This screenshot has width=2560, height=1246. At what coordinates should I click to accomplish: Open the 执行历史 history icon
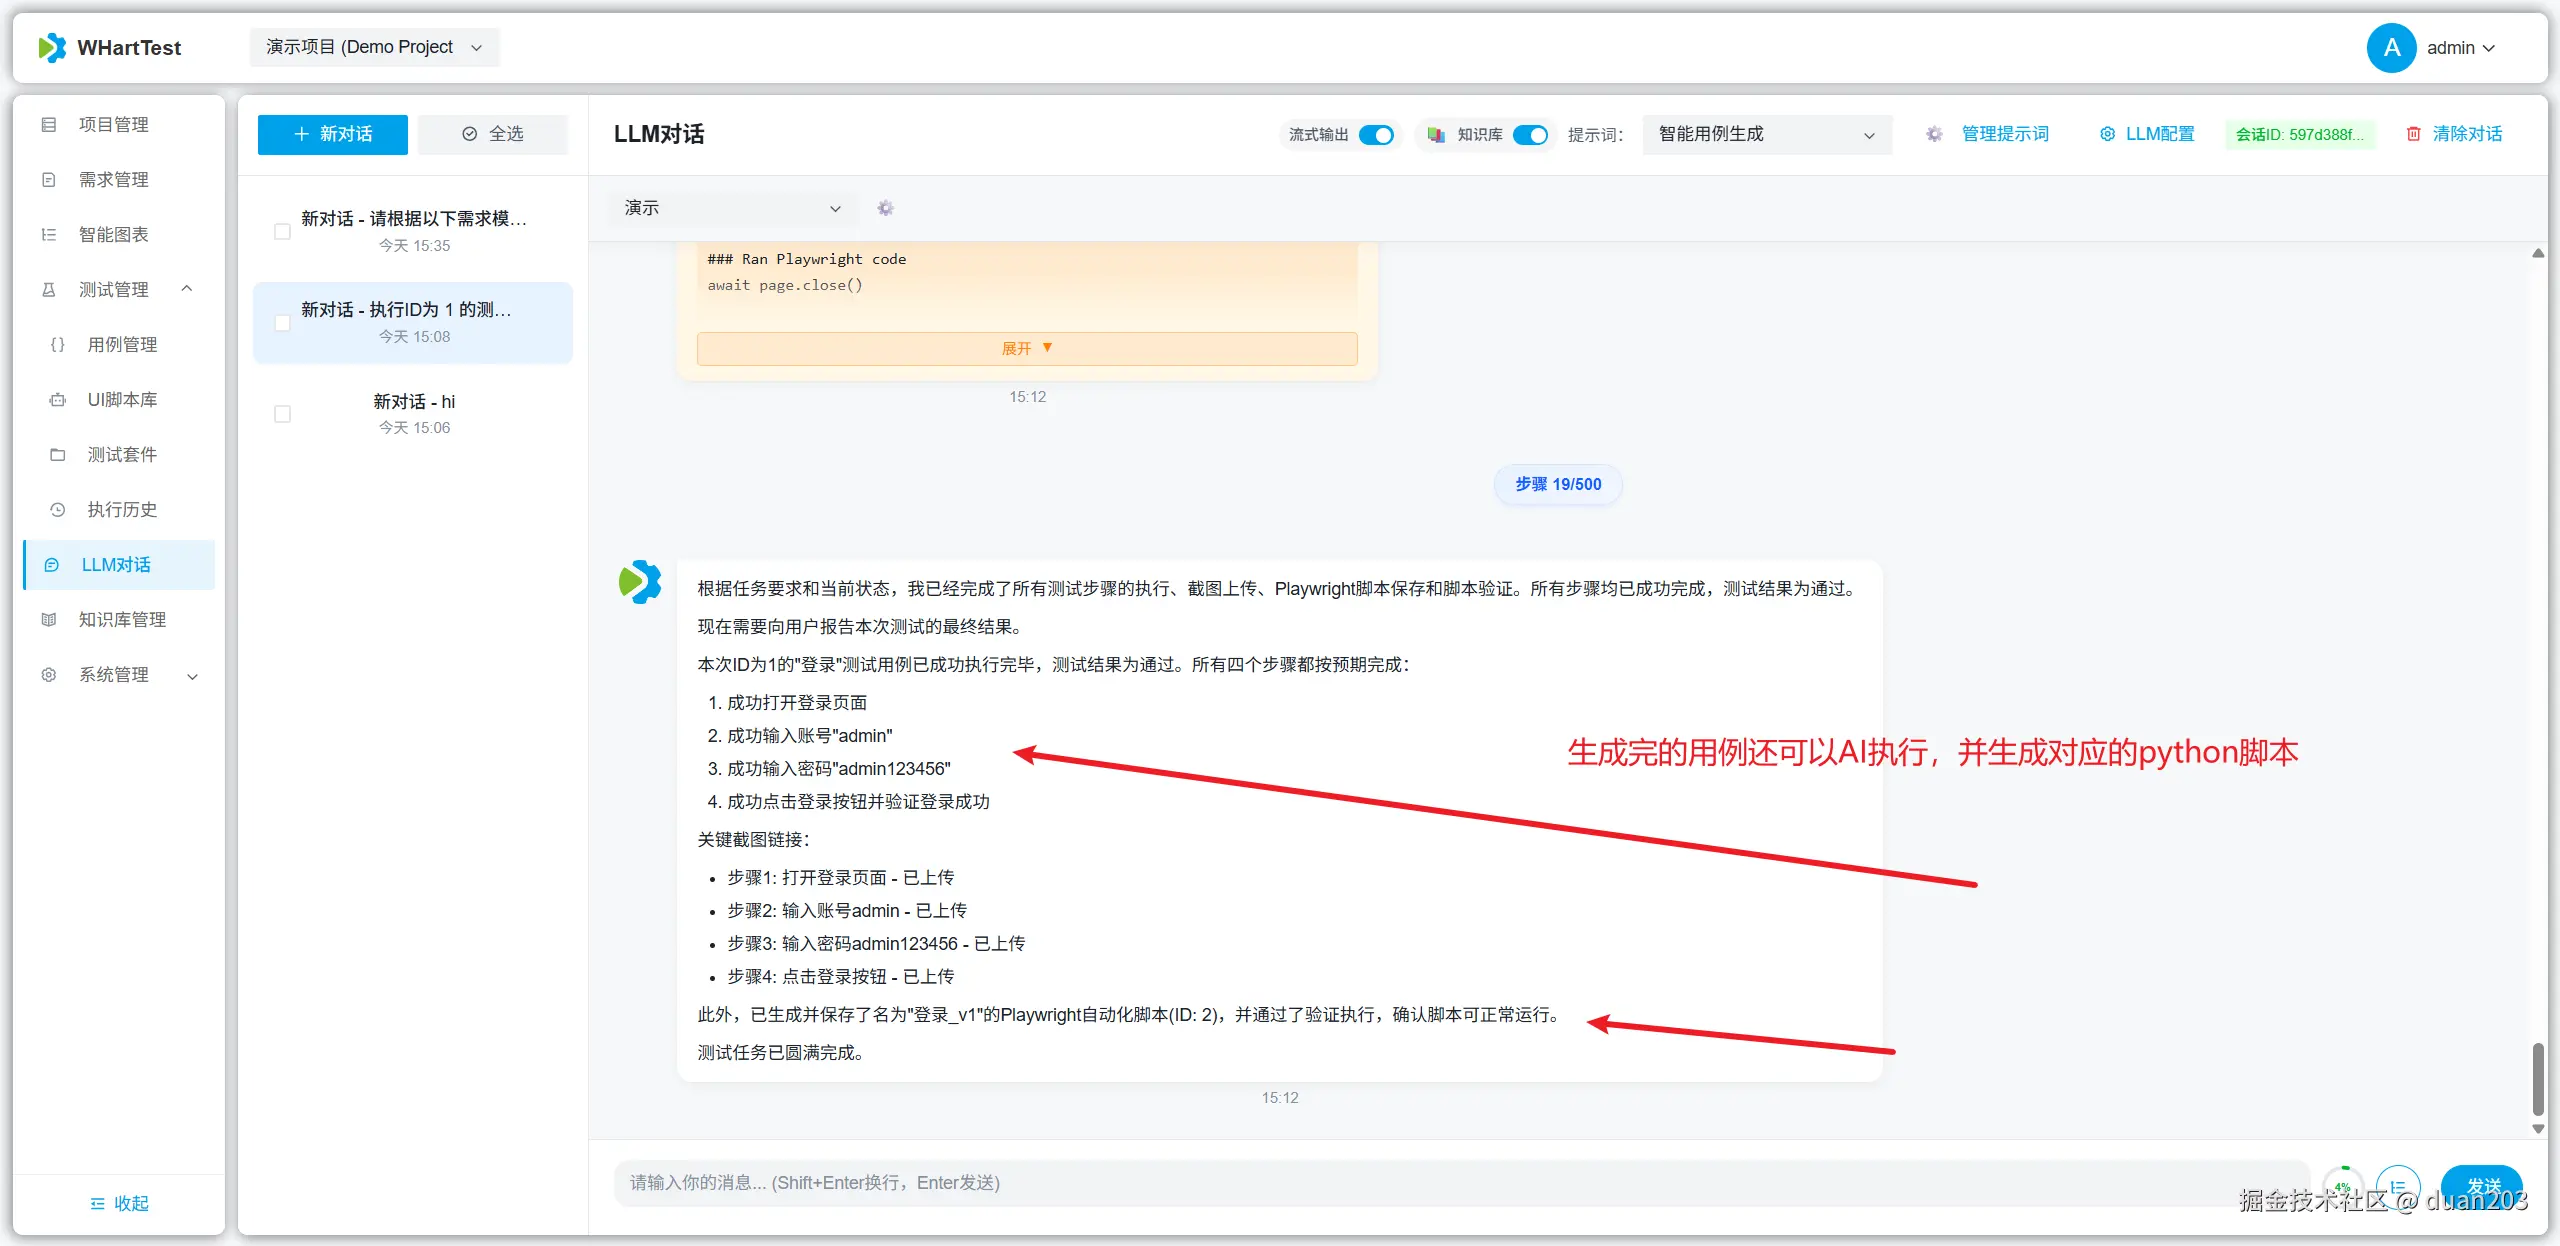click(x=57, y=509)
